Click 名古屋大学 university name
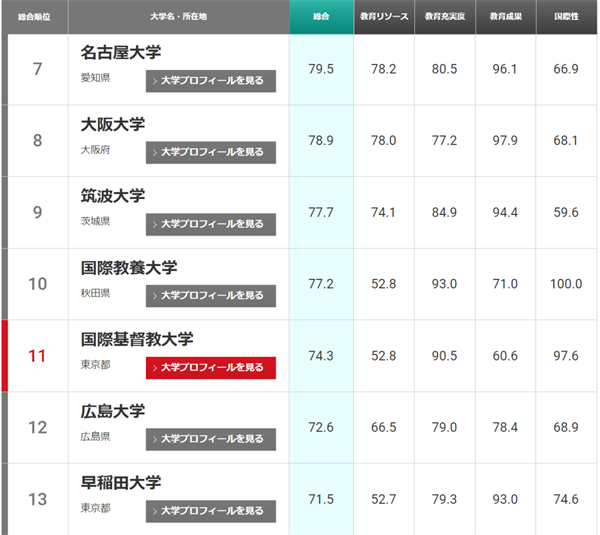The height and width of the screenshot is (535, 600). click(x=120, y=53)
